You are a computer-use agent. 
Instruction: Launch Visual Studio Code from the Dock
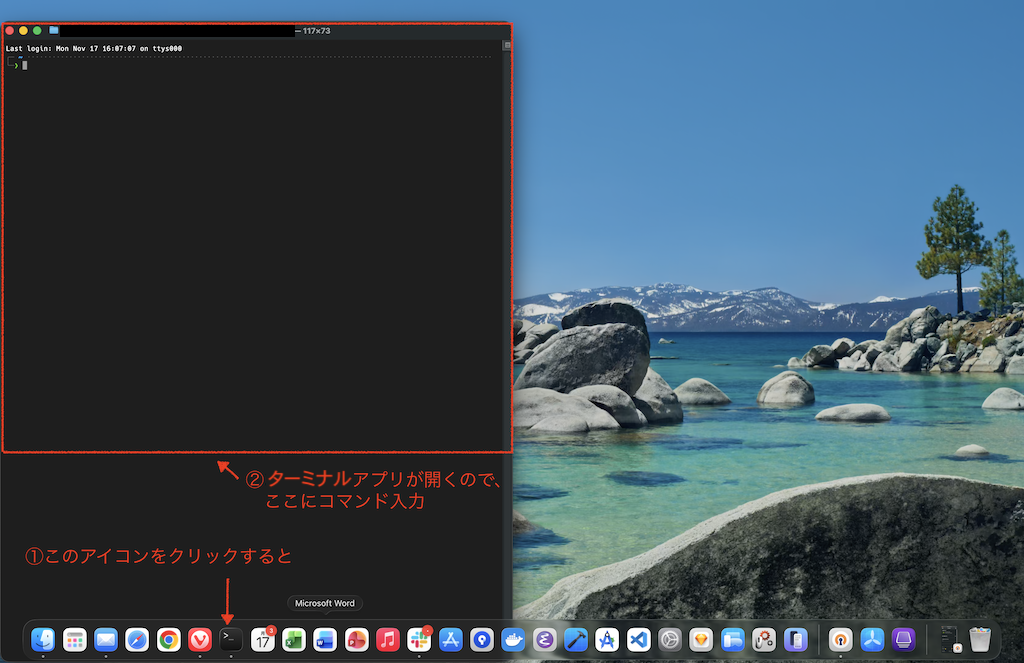coord(638,639)
